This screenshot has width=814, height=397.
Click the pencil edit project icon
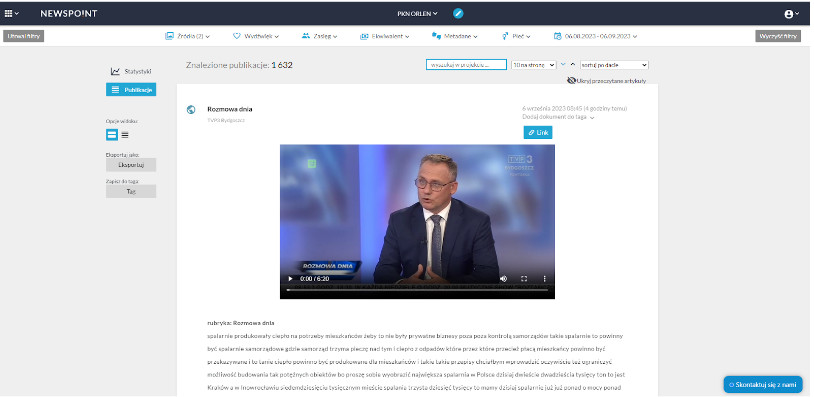pyautogui.click(x=458, y=13)
